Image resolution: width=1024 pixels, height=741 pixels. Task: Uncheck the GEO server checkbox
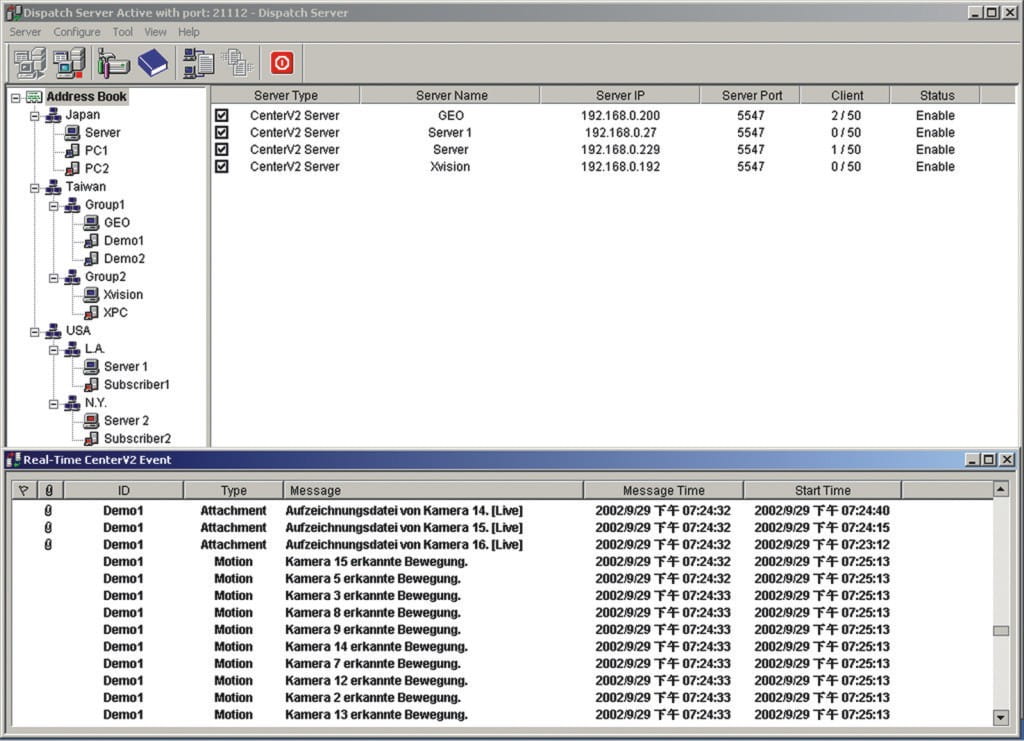coord(222,116)
